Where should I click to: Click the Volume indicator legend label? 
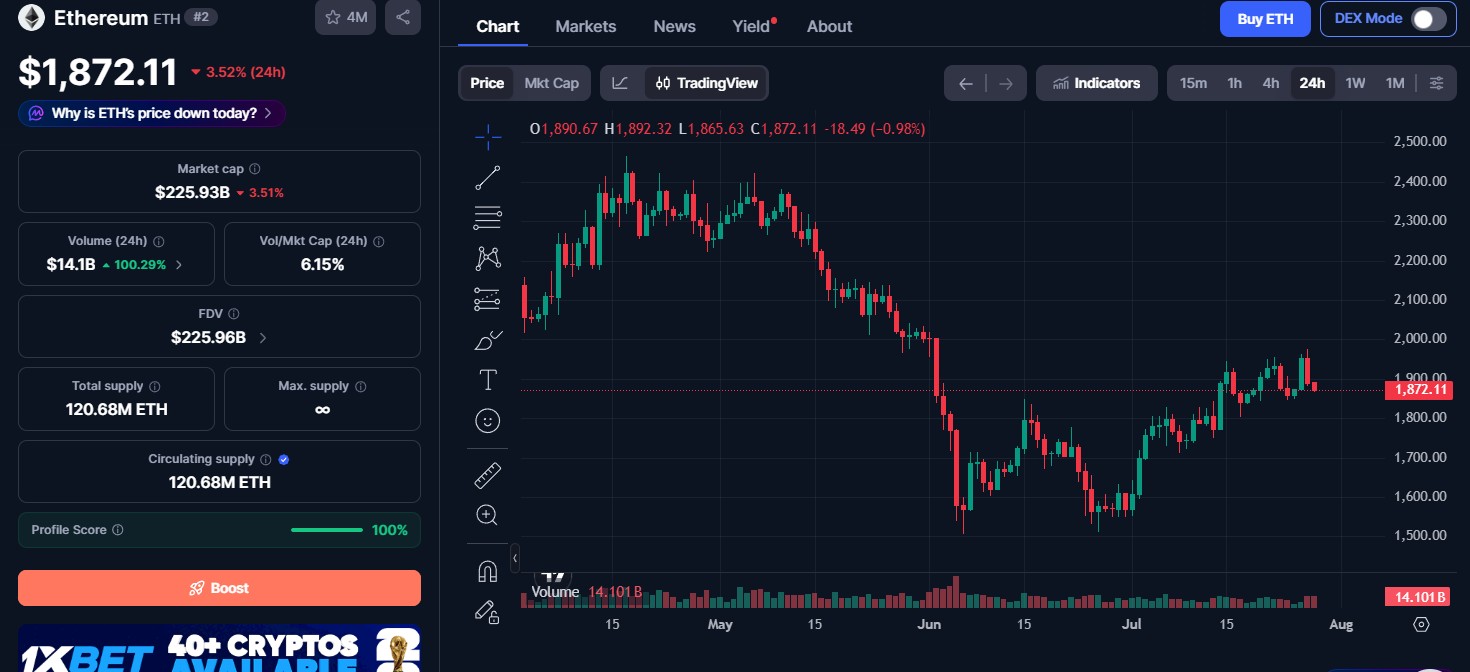(555, 592)
